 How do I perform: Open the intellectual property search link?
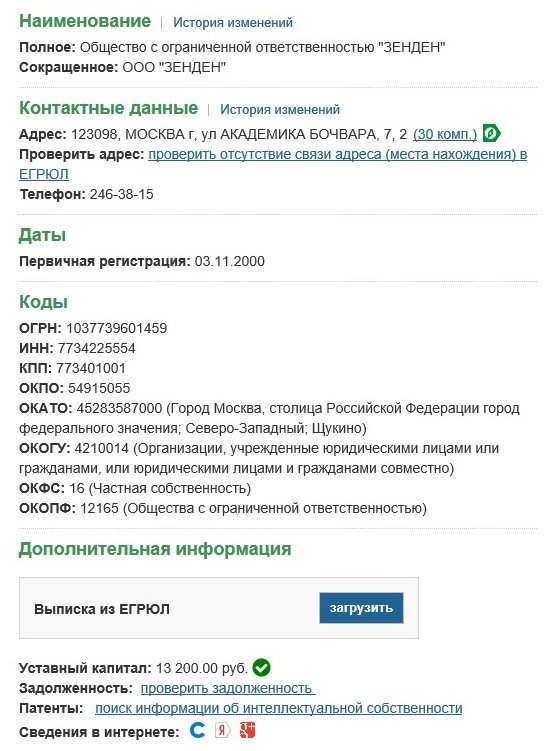pyautogui.click(x=279, y=708)
